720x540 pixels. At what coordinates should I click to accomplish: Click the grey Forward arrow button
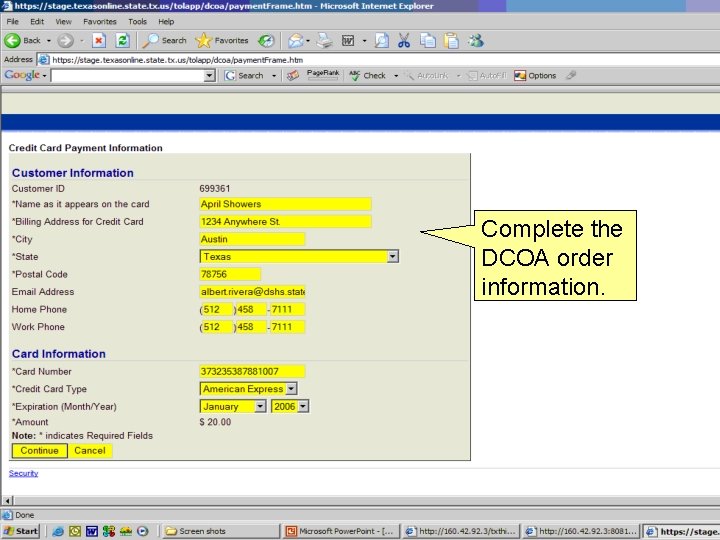pos(65,40)
